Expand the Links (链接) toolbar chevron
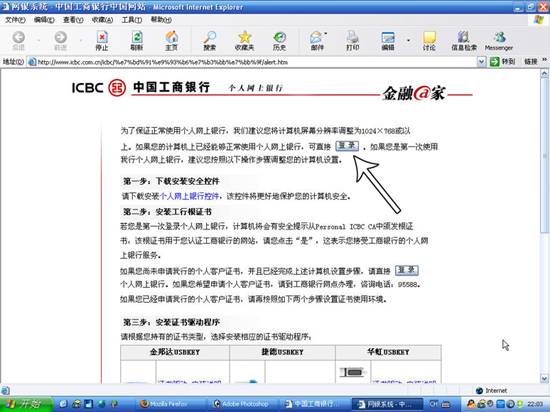 coord(544,61)
